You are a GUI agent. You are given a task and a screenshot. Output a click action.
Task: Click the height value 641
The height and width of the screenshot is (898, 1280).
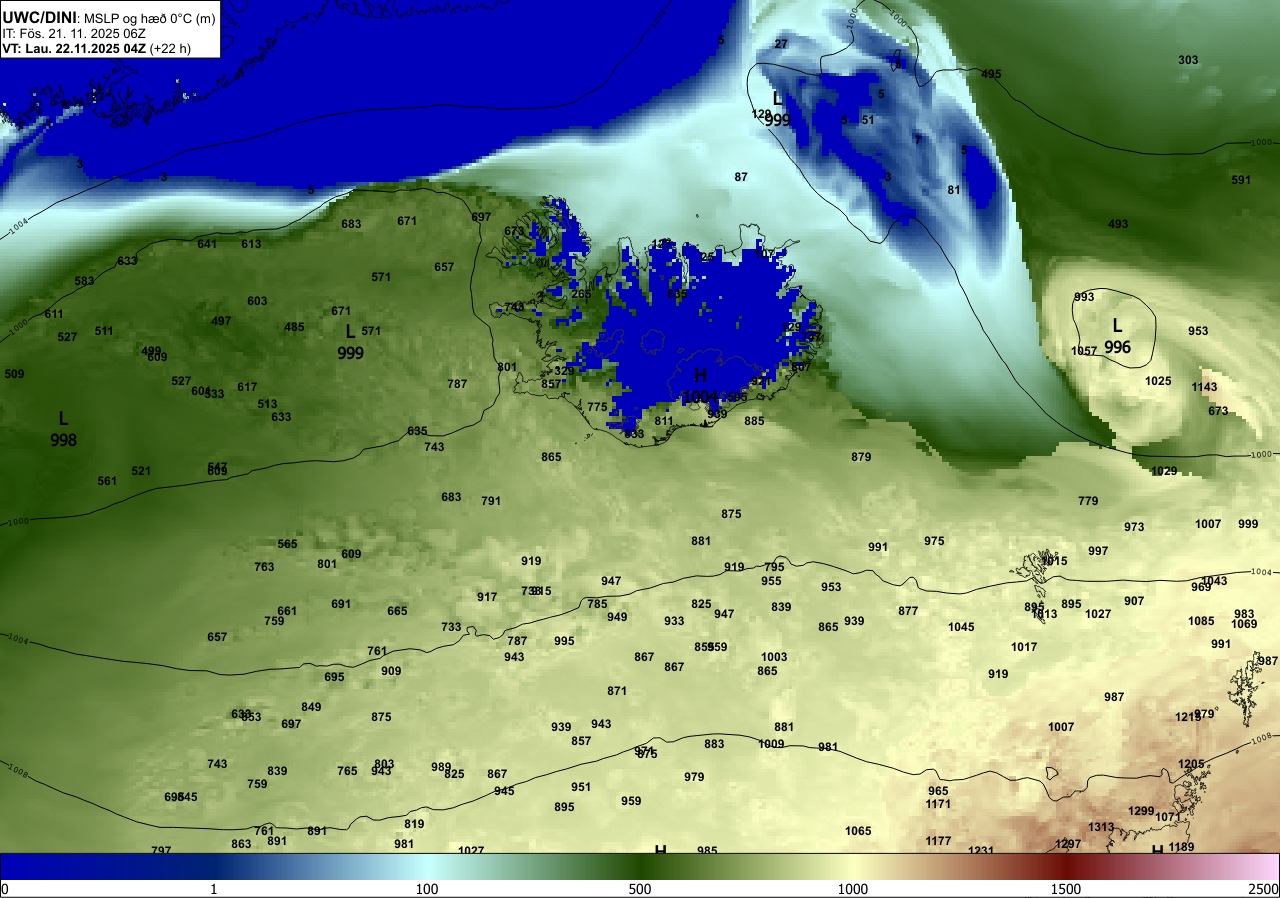pos(207,244)
